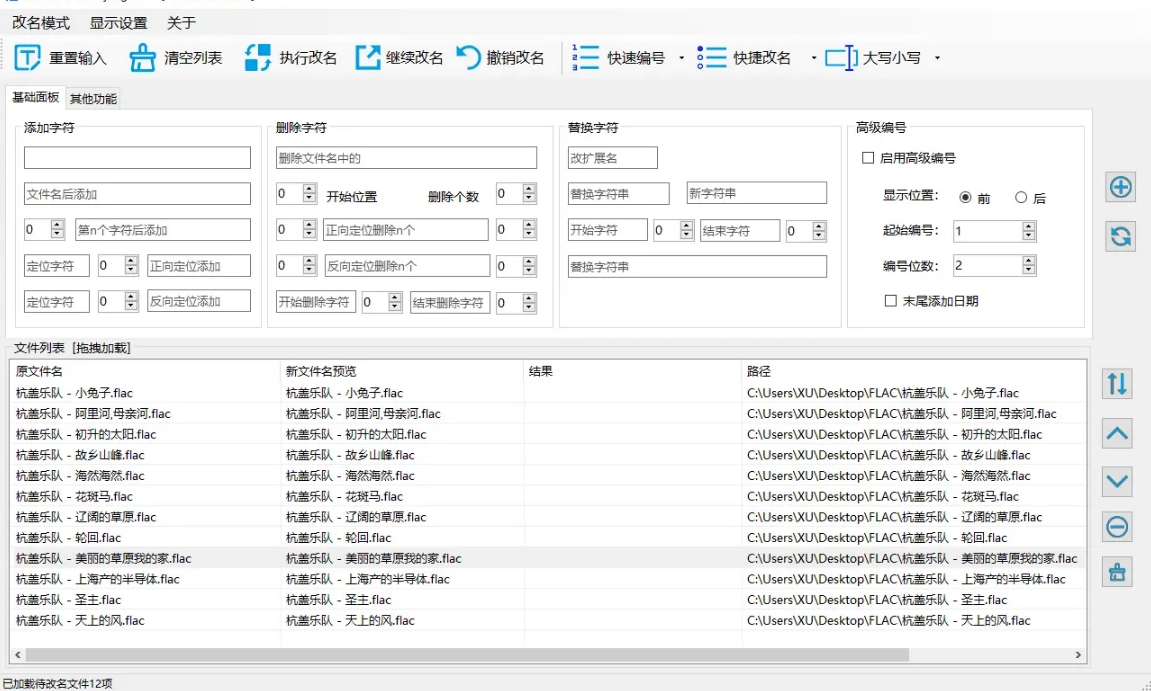Increase the 删除个数 spinner value
The height and width of the screenshot is (691, 1151).
(x=529, y=189)
